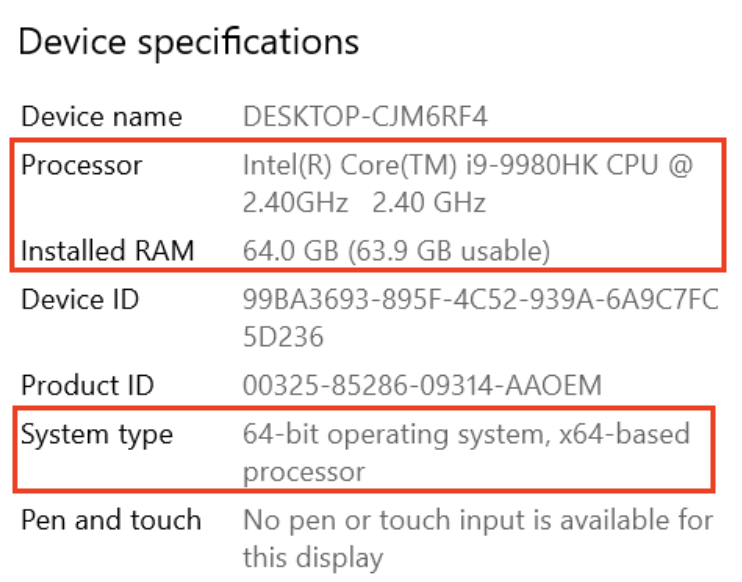Select the Intel Core i9-9980HK text line
Screen dimensions: 742x582
click(467, 164)
